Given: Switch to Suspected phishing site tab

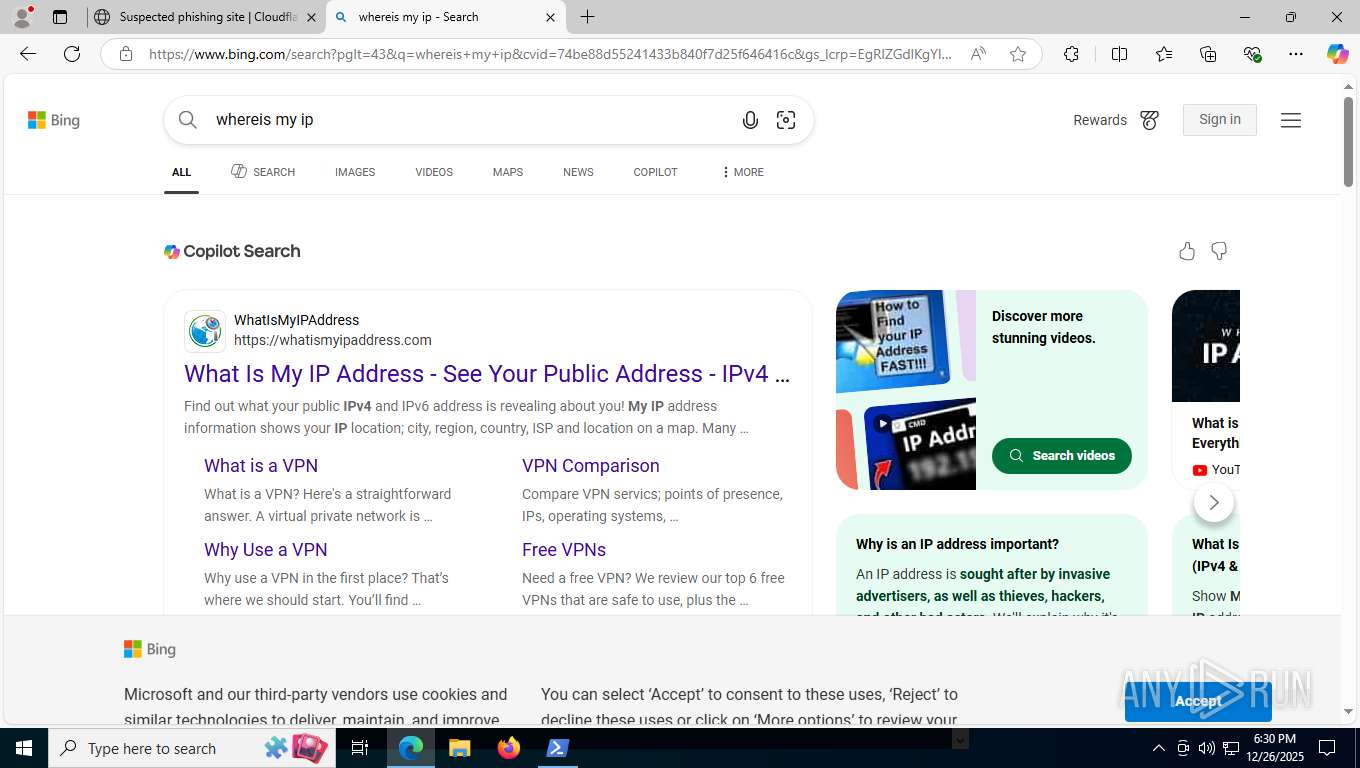Looking at the screenshot, I should (208, 17).
